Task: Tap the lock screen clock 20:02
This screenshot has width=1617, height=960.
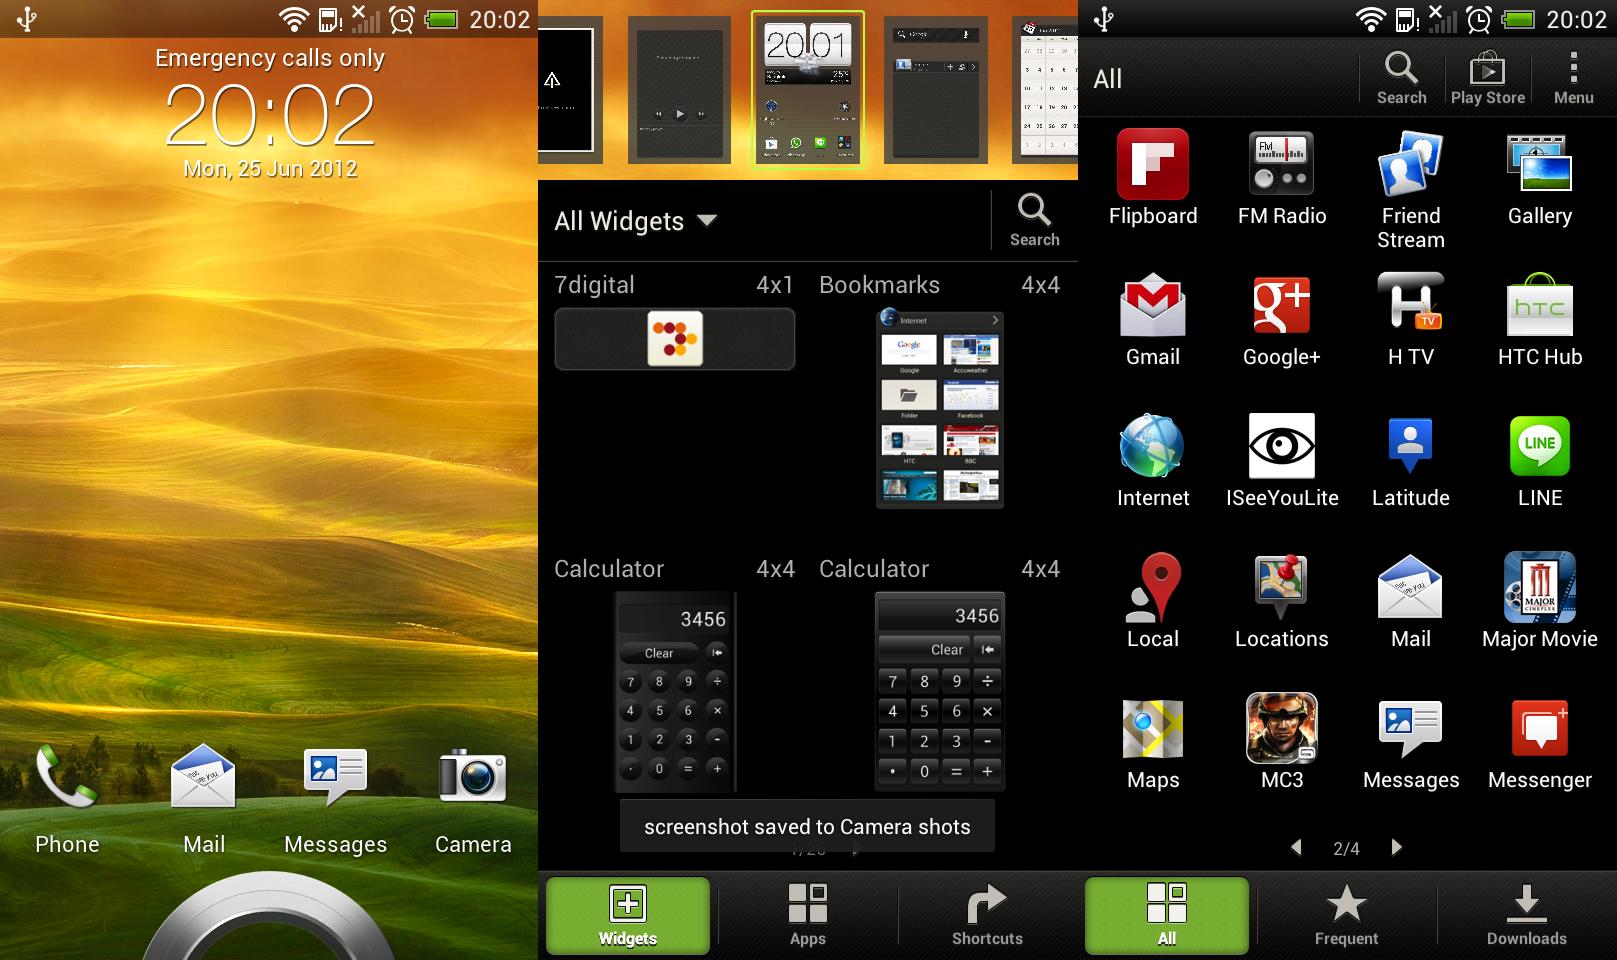Action: pyautogui.click(x=270, y=114)
